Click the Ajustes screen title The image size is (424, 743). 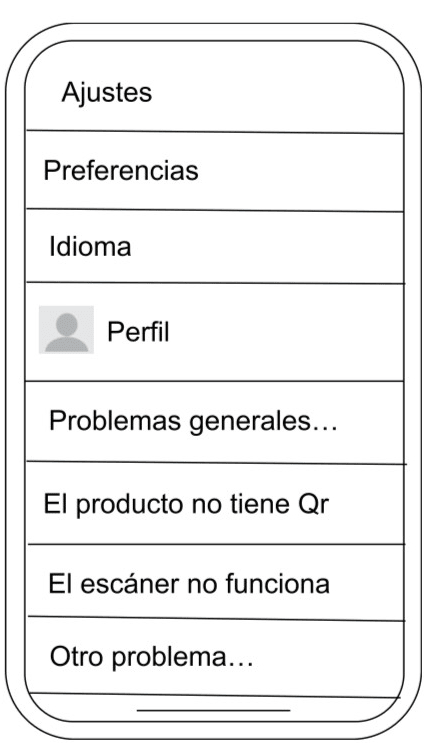coord(107,92)
